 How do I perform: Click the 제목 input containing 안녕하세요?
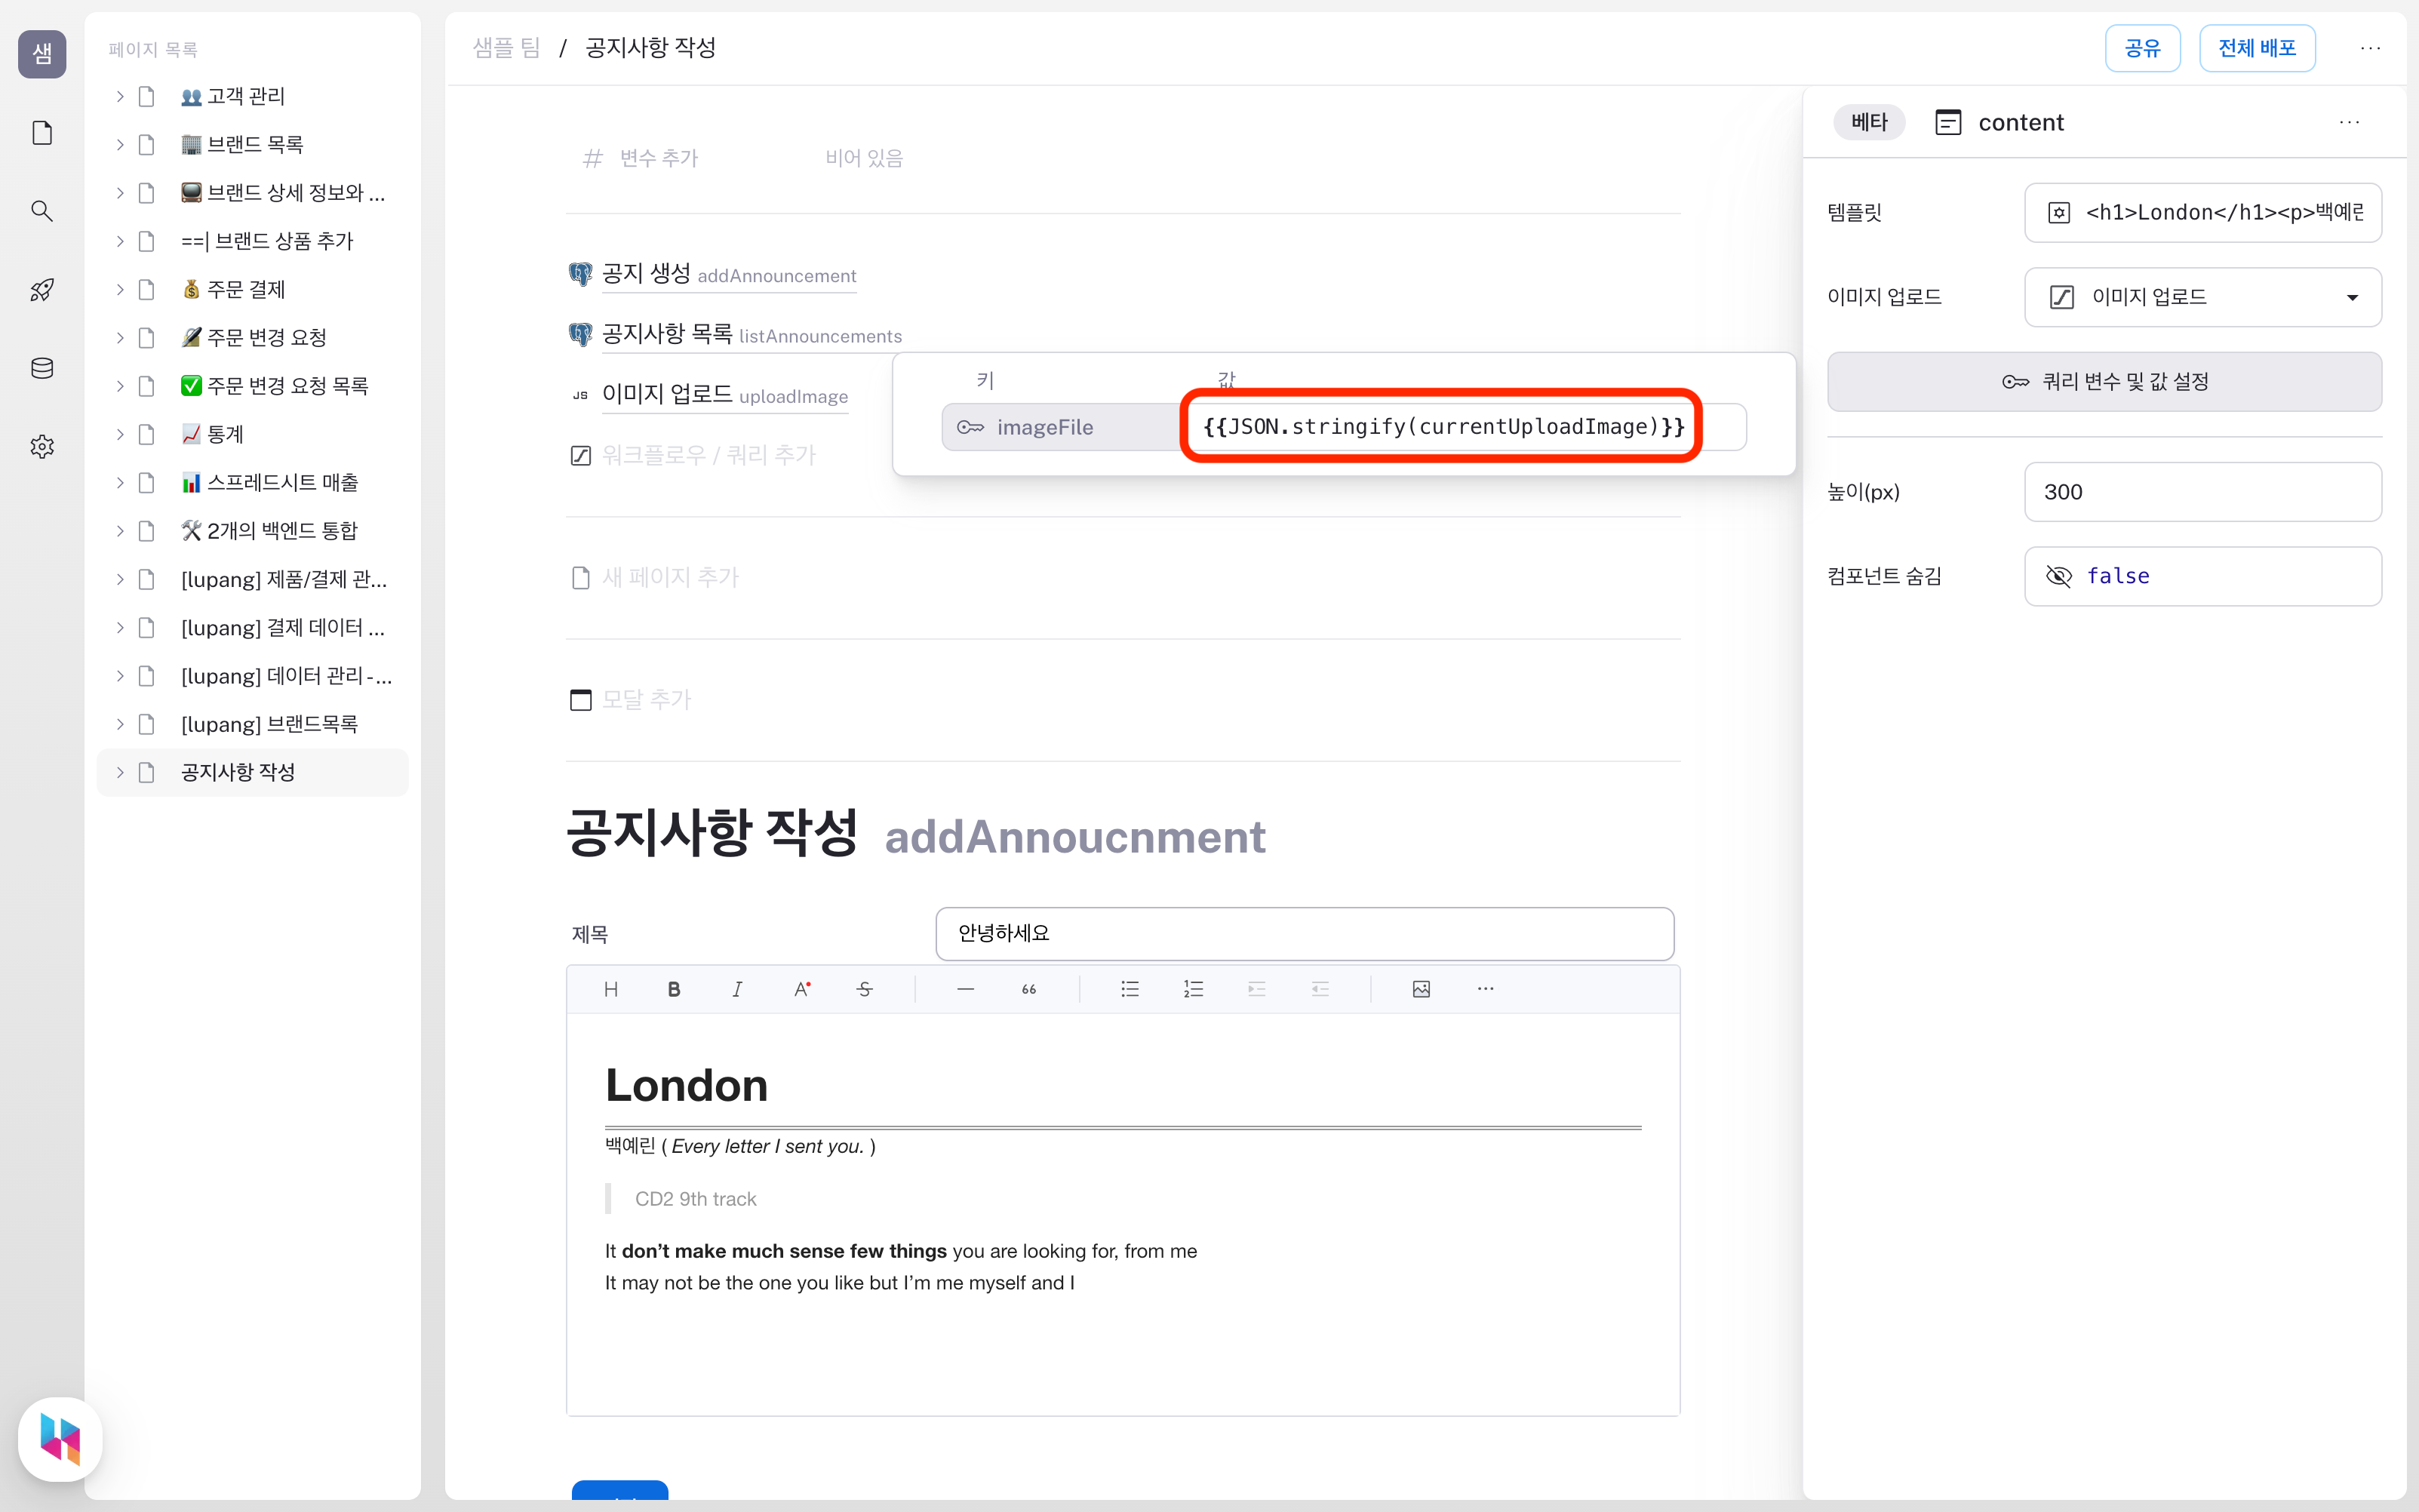1305,933
